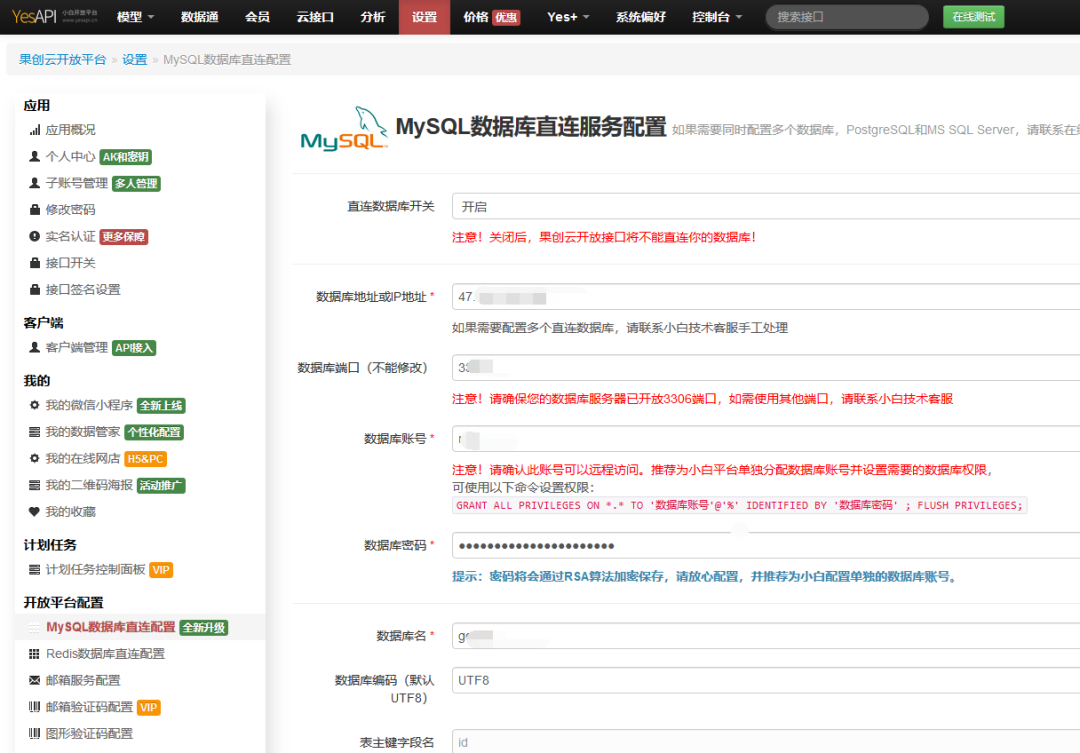Viewport: 1080px width, 753px height.
Task: Go to 我的数据管家 in the sidebar
Action: [83, 432]
